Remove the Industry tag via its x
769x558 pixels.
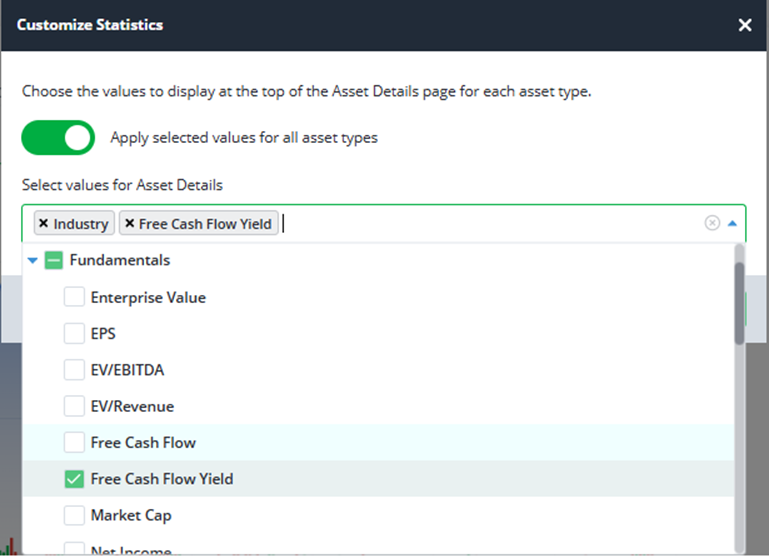[x=44, y=224]
